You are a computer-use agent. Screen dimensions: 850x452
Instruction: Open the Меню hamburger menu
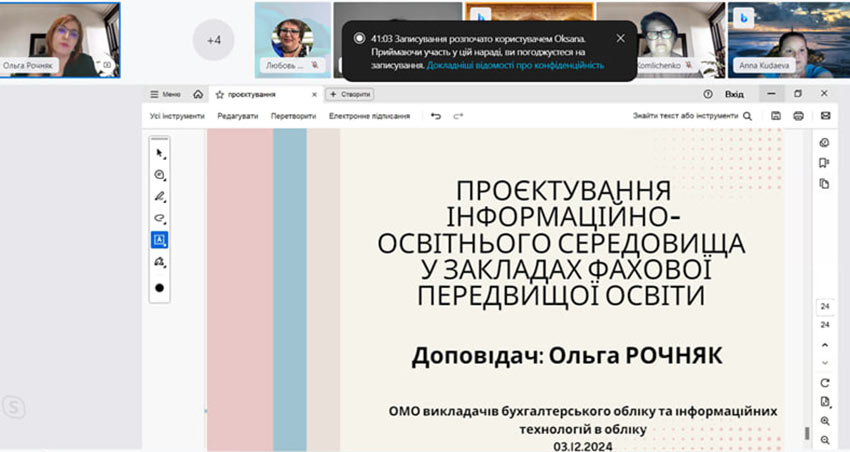[165, 94]
